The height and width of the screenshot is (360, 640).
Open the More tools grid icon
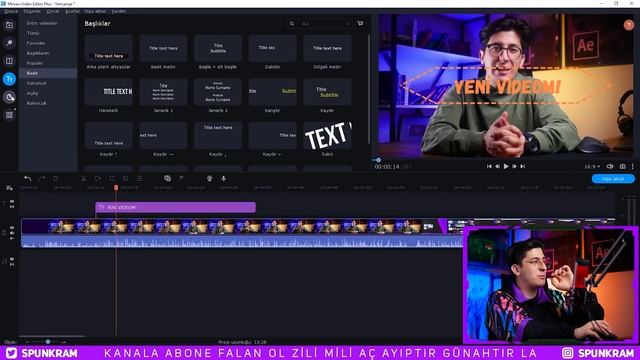[9, 115]
